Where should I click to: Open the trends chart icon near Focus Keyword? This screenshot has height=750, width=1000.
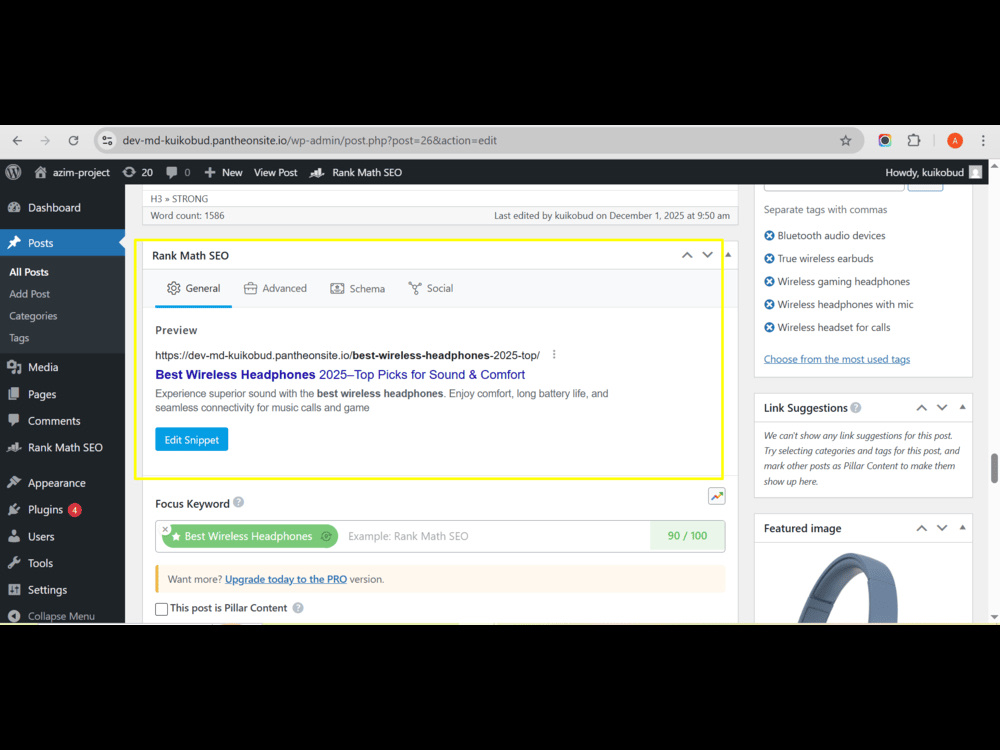pyautogui.click(x=717, y=496)
